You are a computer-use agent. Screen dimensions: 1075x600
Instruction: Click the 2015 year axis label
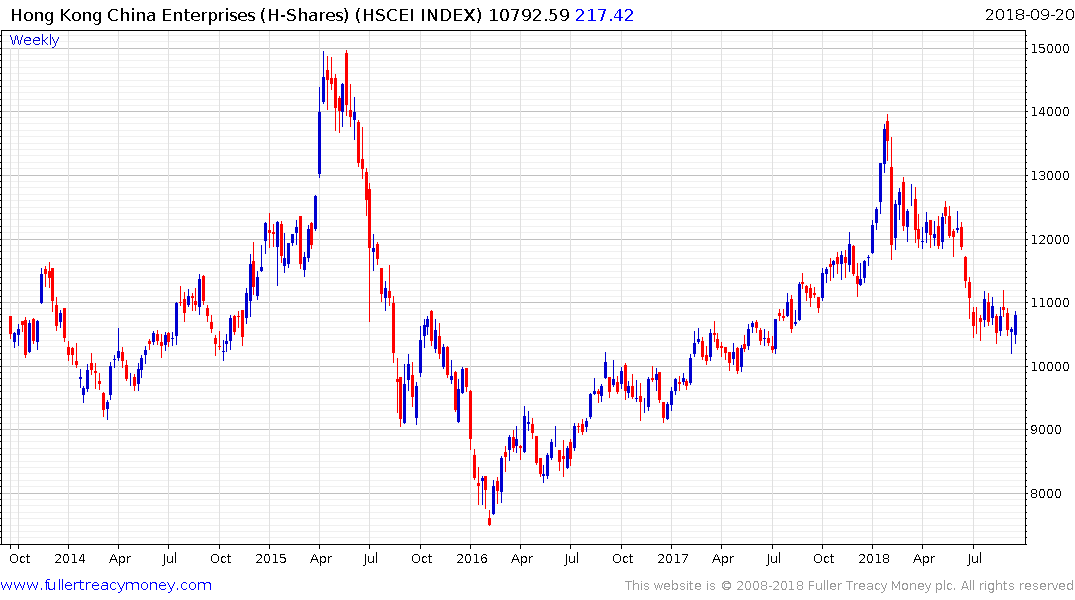coord(271,558)
